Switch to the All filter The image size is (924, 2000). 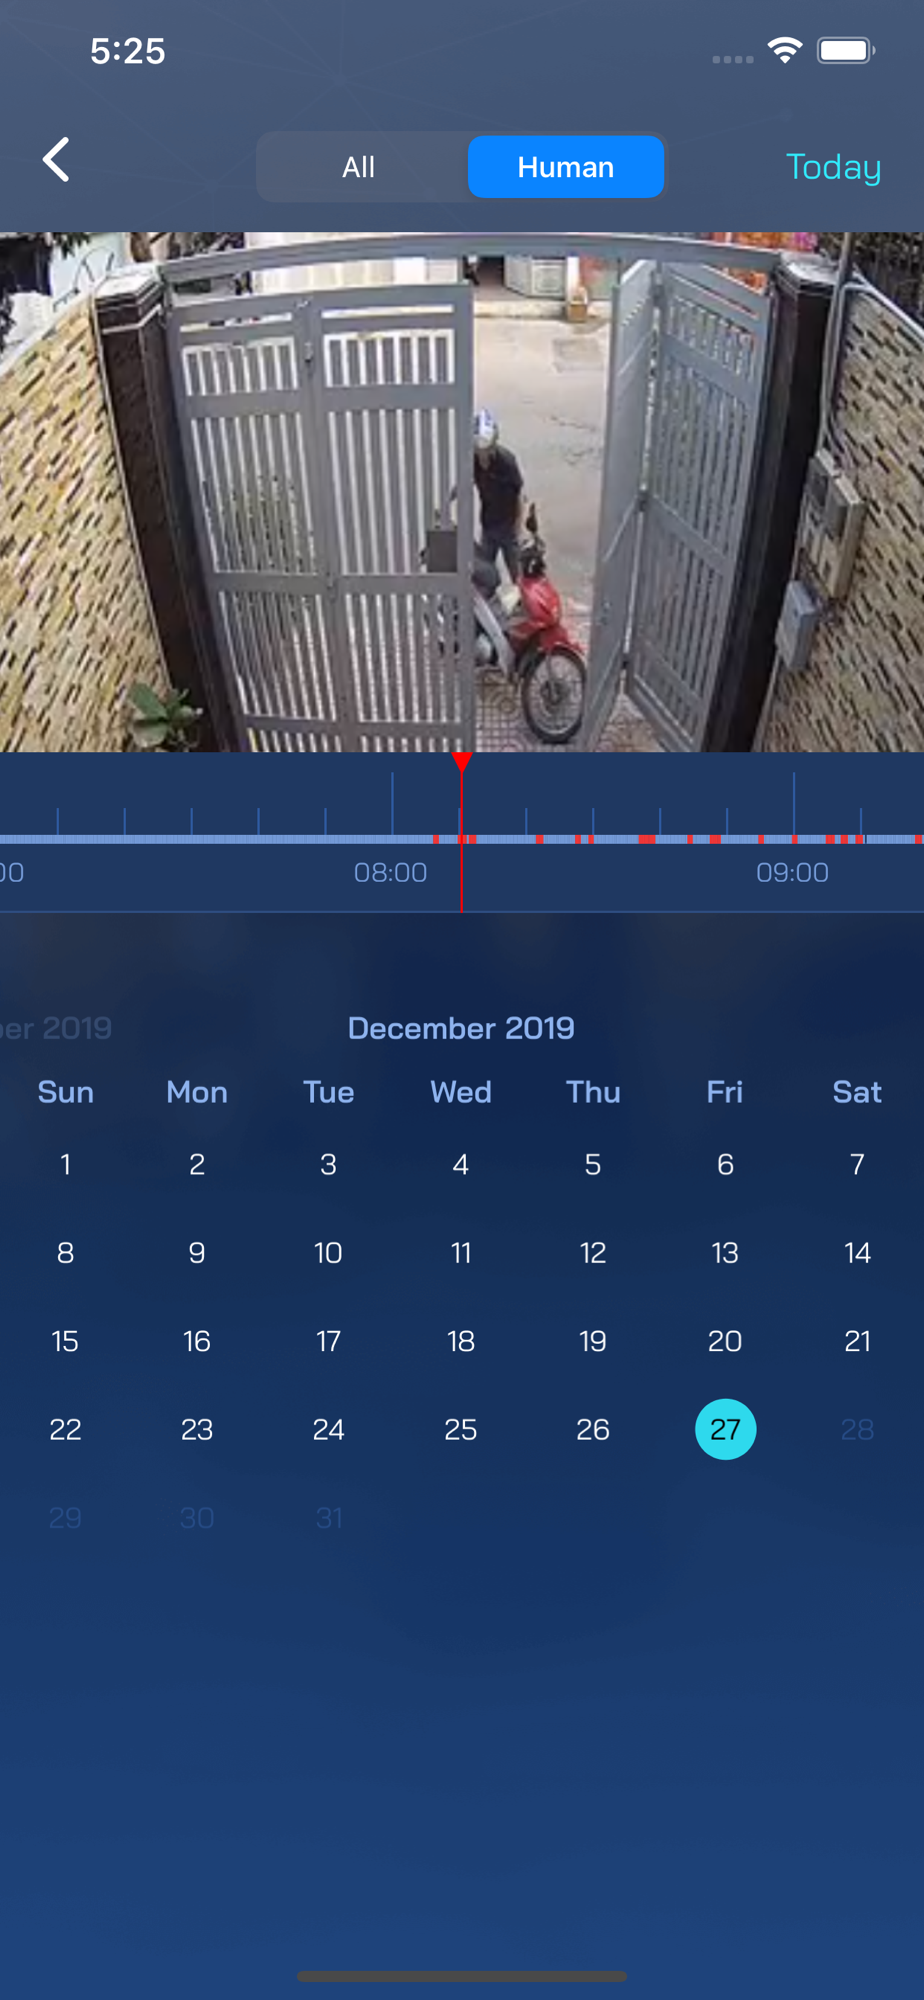click(x=359, y=167)
